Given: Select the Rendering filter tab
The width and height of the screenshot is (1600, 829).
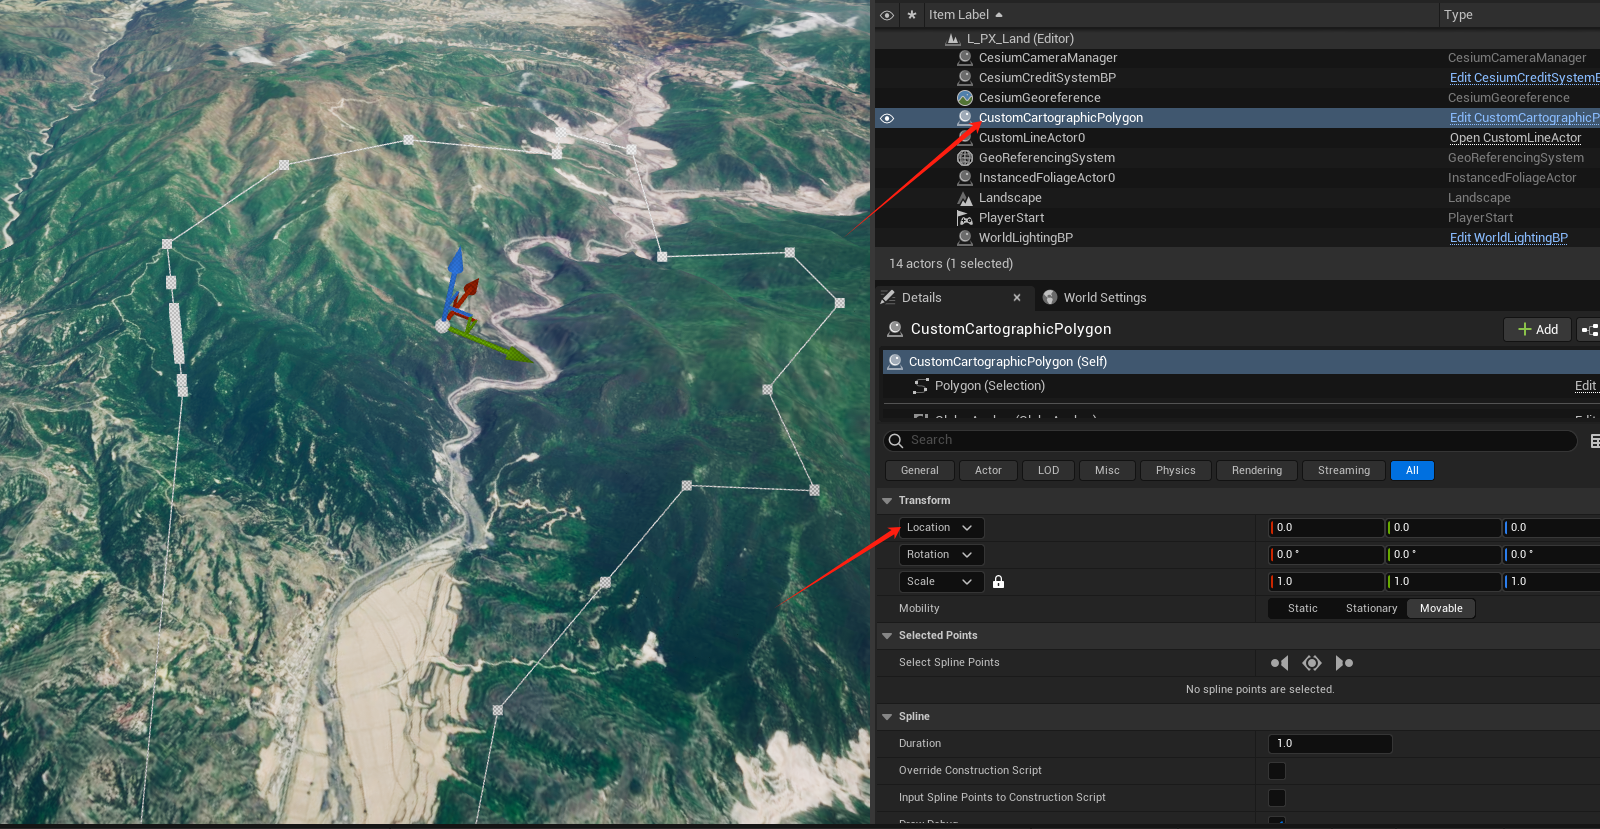Looking at the screenshot, I should pos(1256,471).
